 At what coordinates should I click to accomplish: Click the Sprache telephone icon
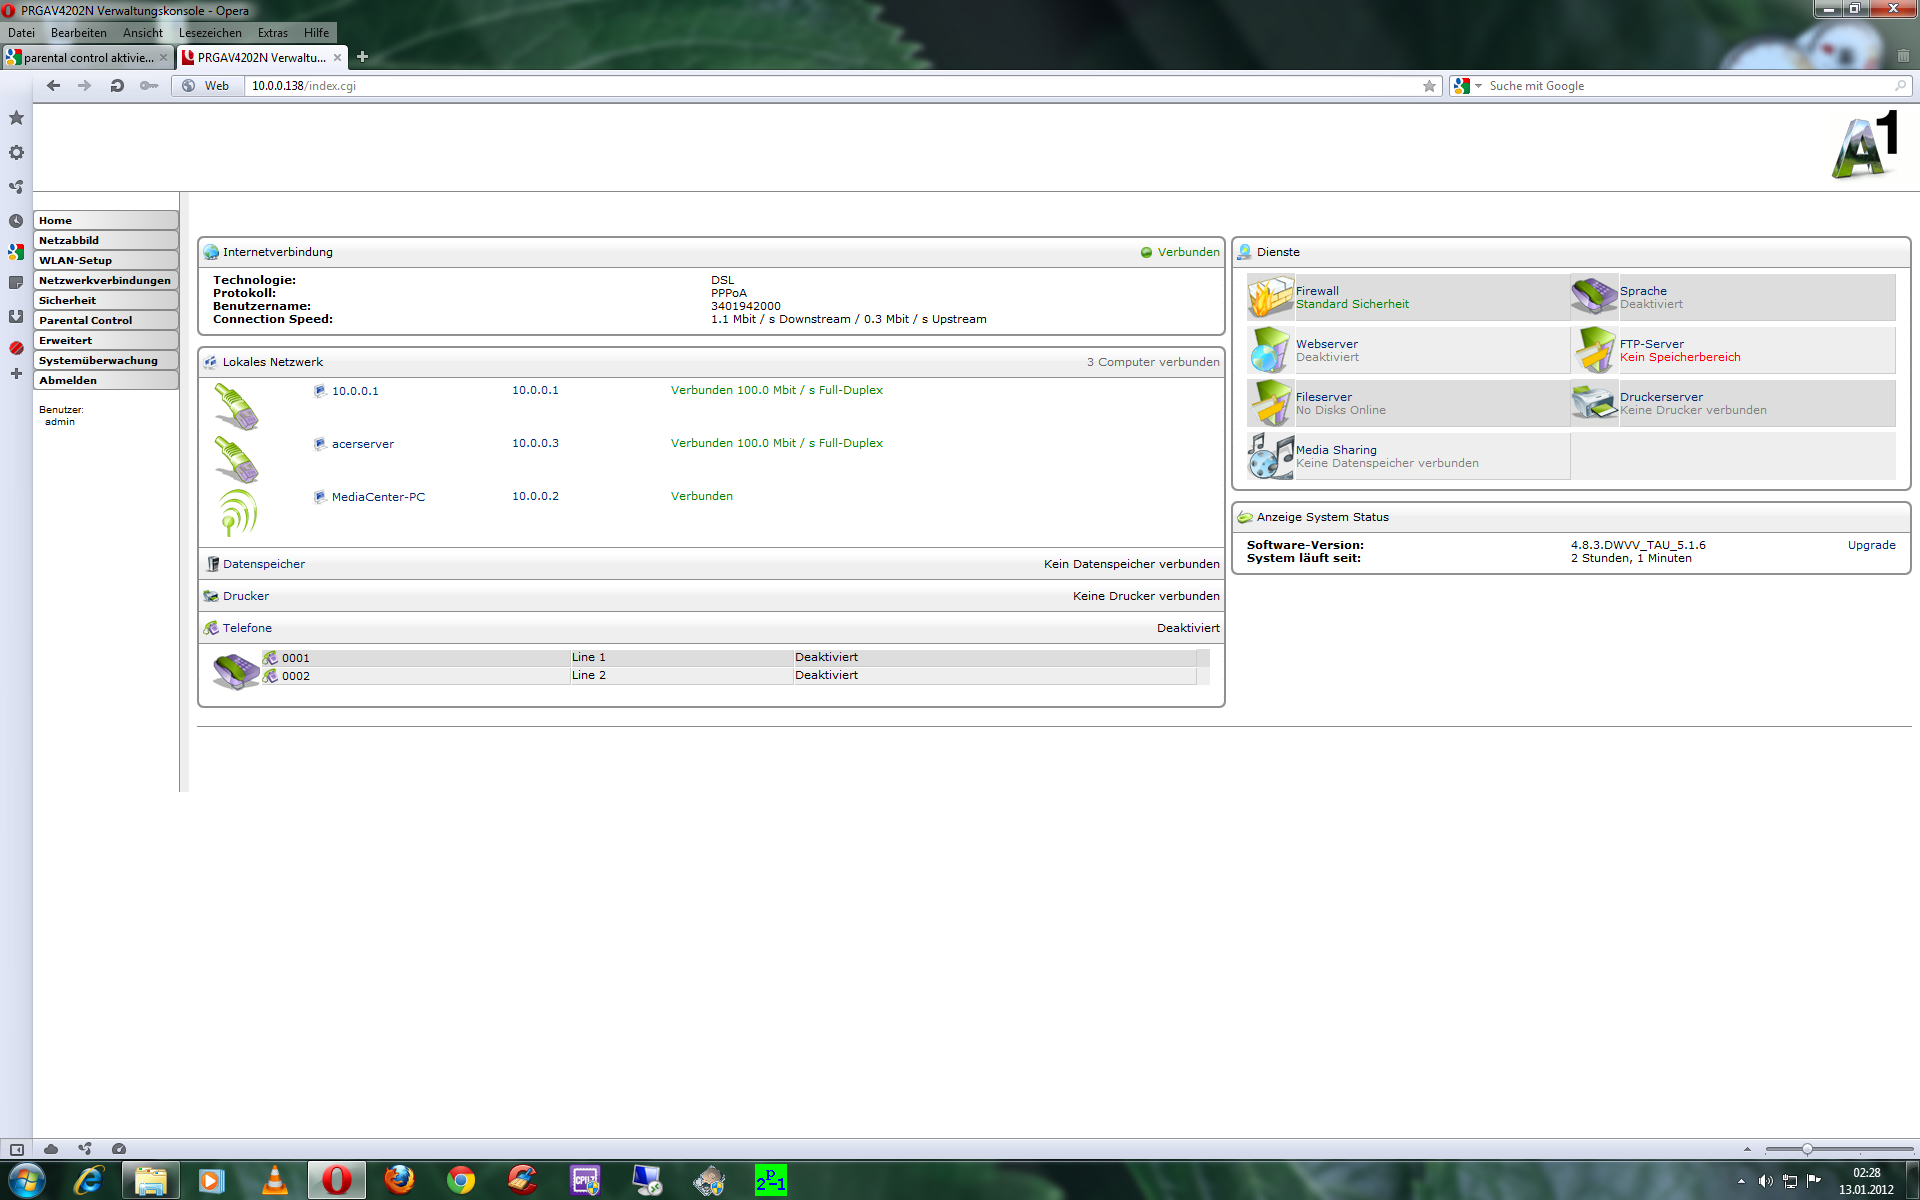tap(1593, 297)
